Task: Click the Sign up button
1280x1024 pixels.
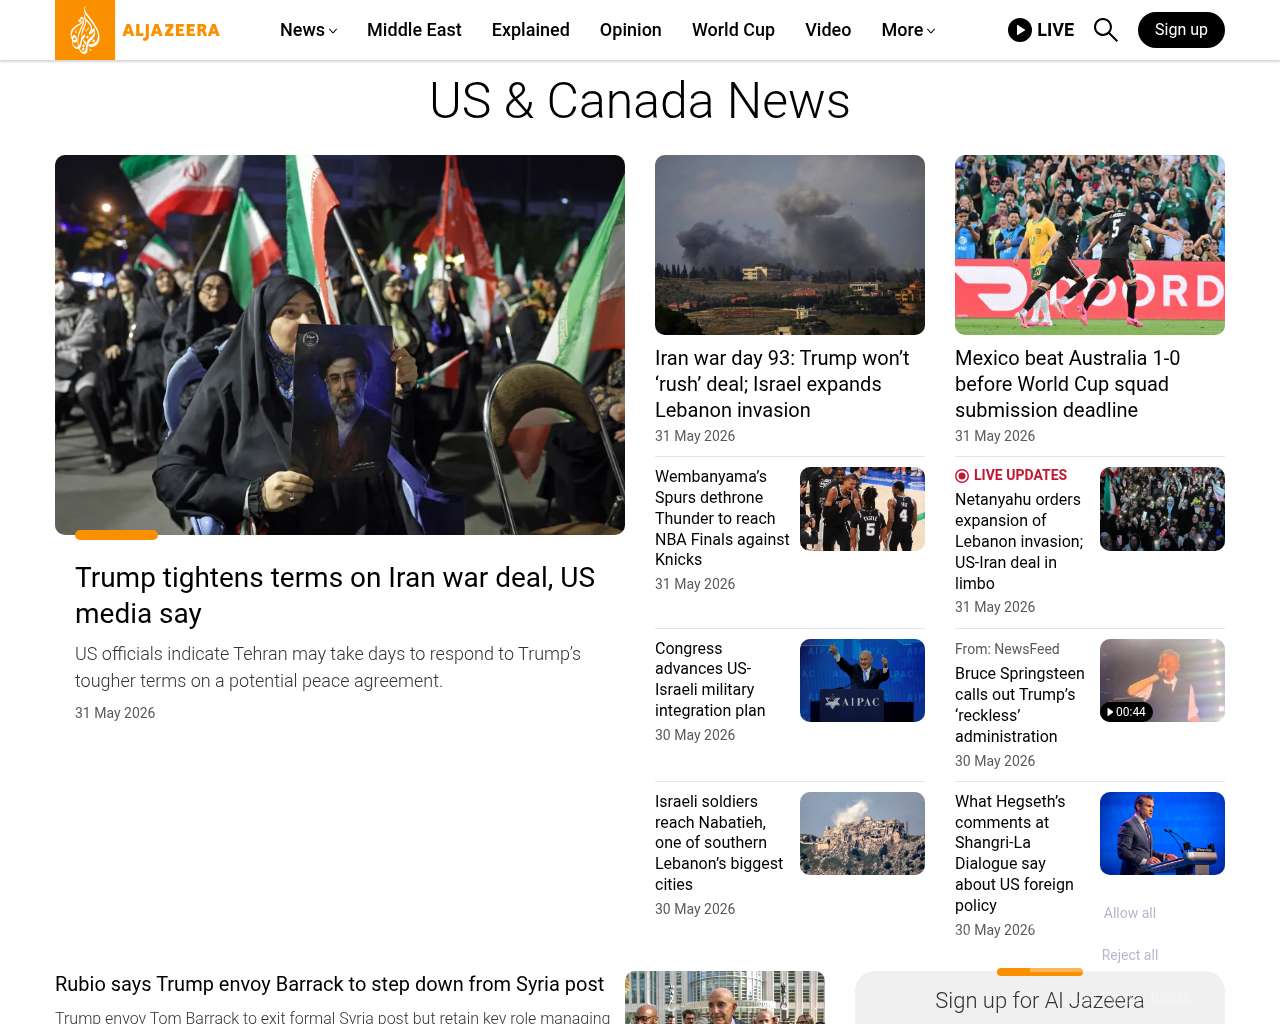Action: point(1181,30)
